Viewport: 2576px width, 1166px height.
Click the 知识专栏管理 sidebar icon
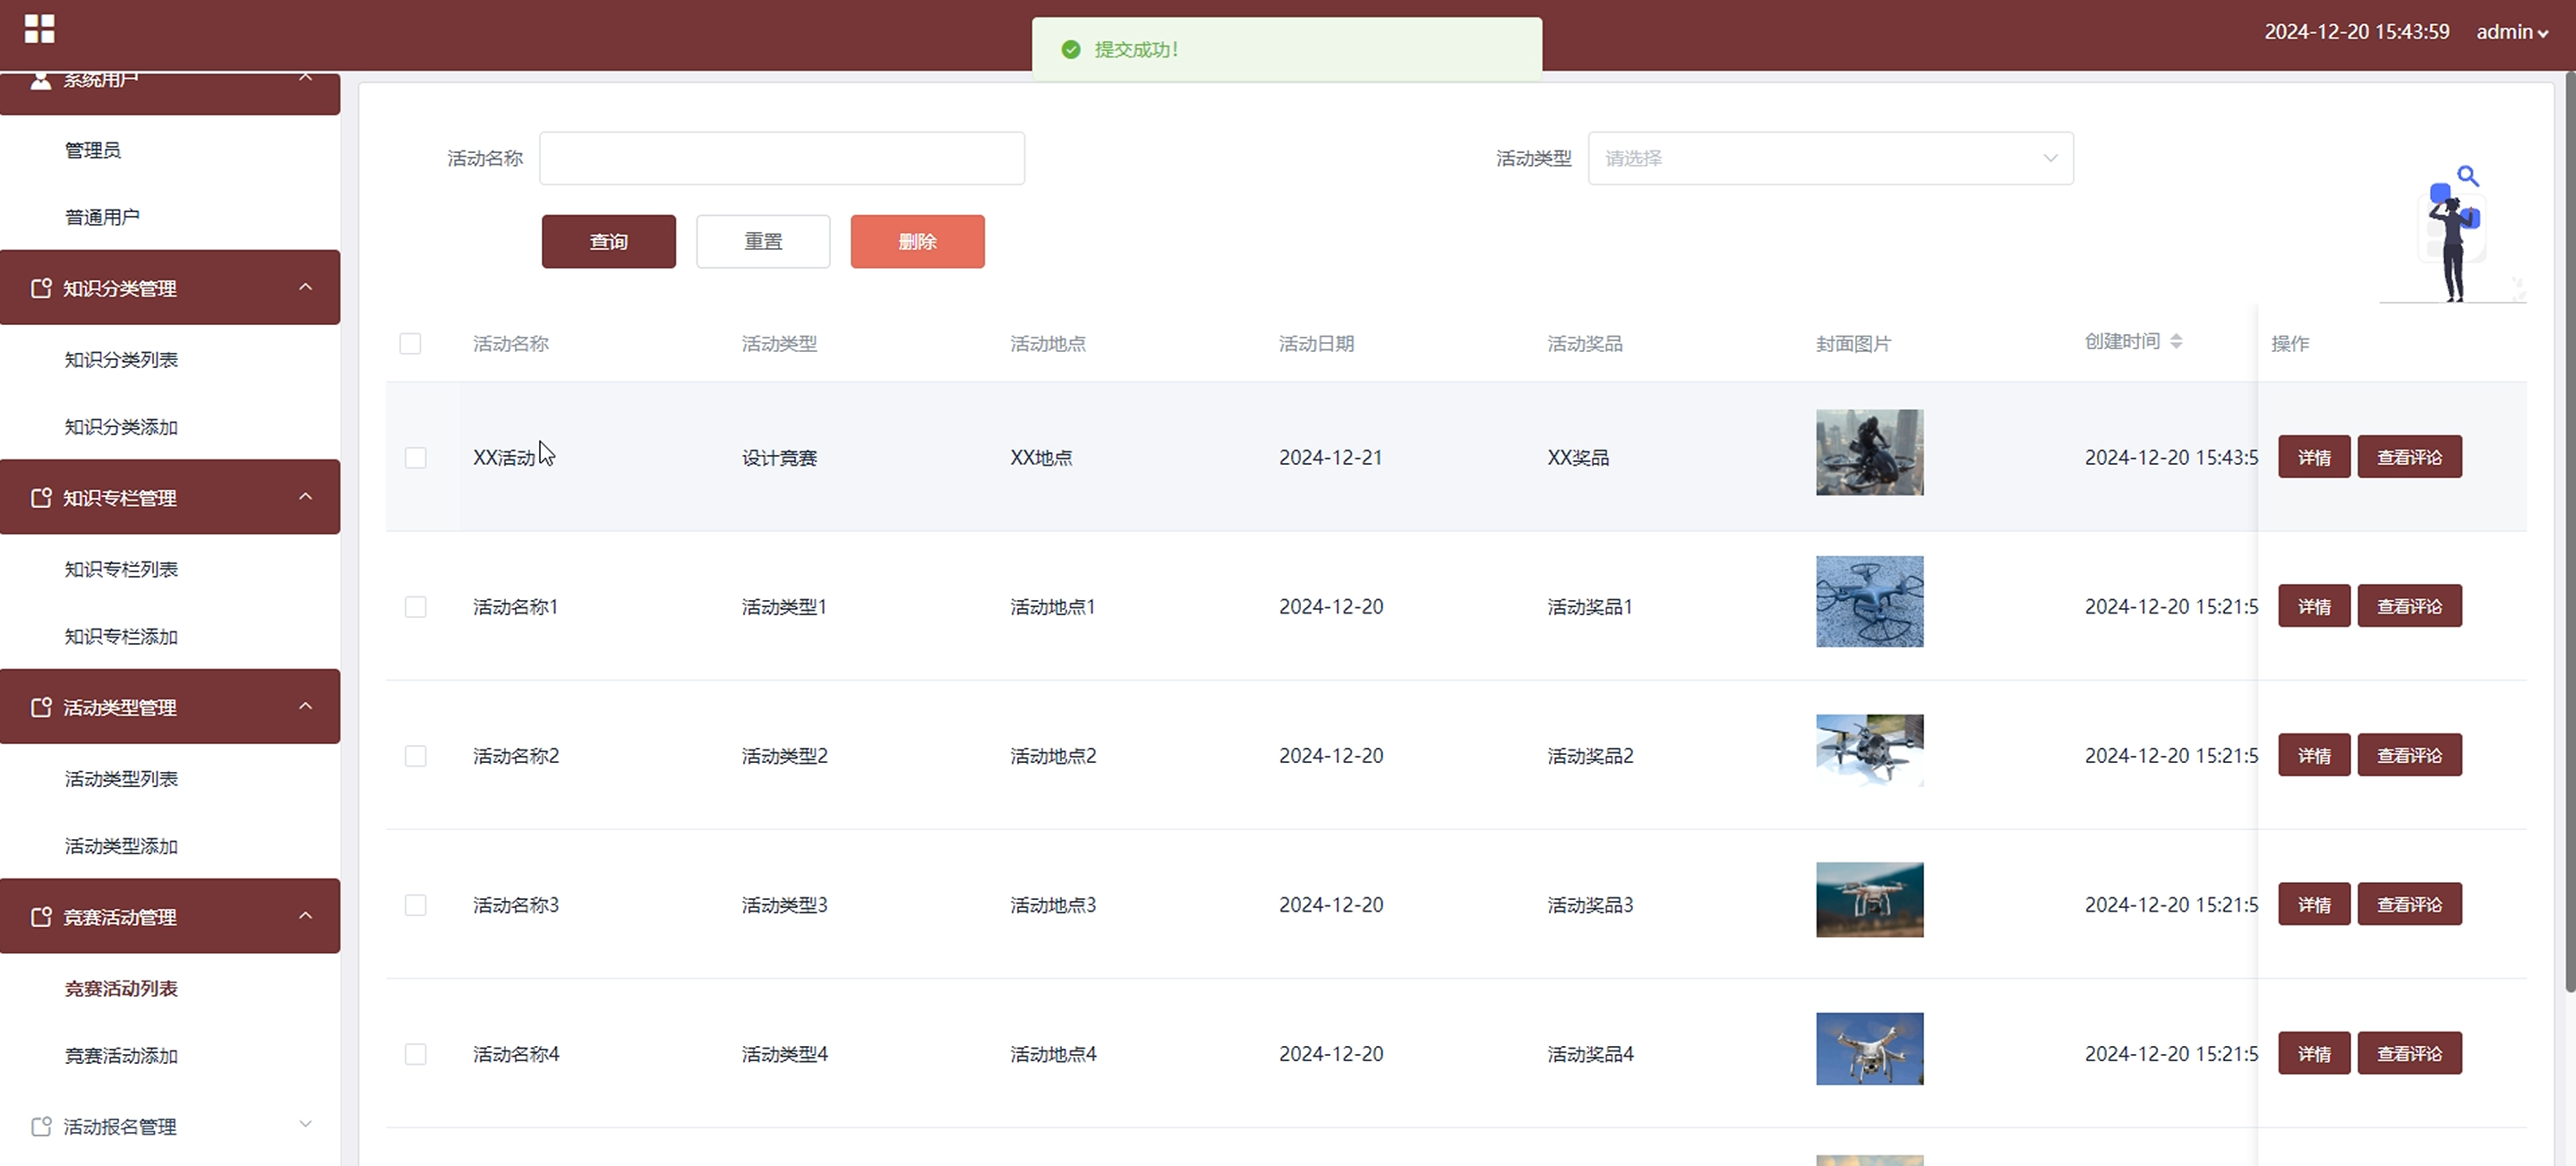41,498
